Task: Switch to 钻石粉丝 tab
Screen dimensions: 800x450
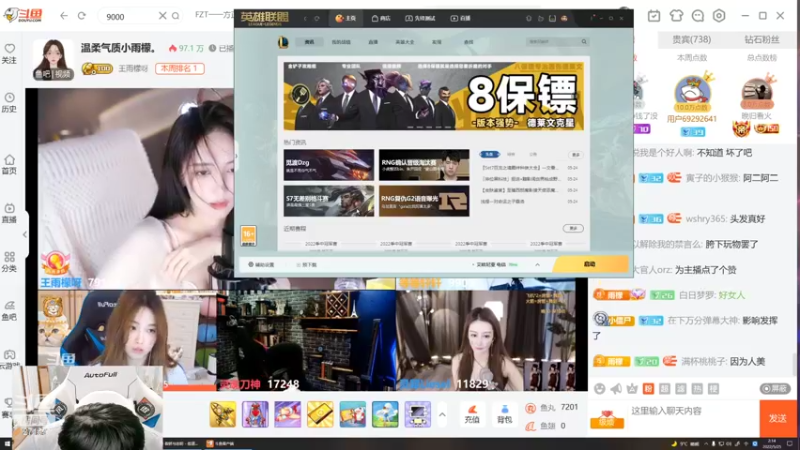Action: coord(762,39)
